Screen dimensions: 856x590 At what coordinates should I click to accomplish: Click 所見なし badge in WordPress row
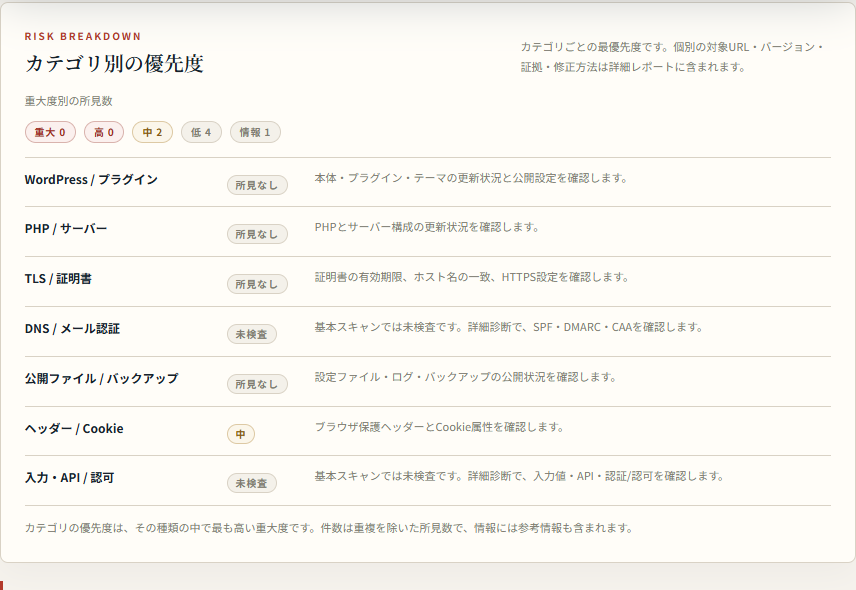257,185
